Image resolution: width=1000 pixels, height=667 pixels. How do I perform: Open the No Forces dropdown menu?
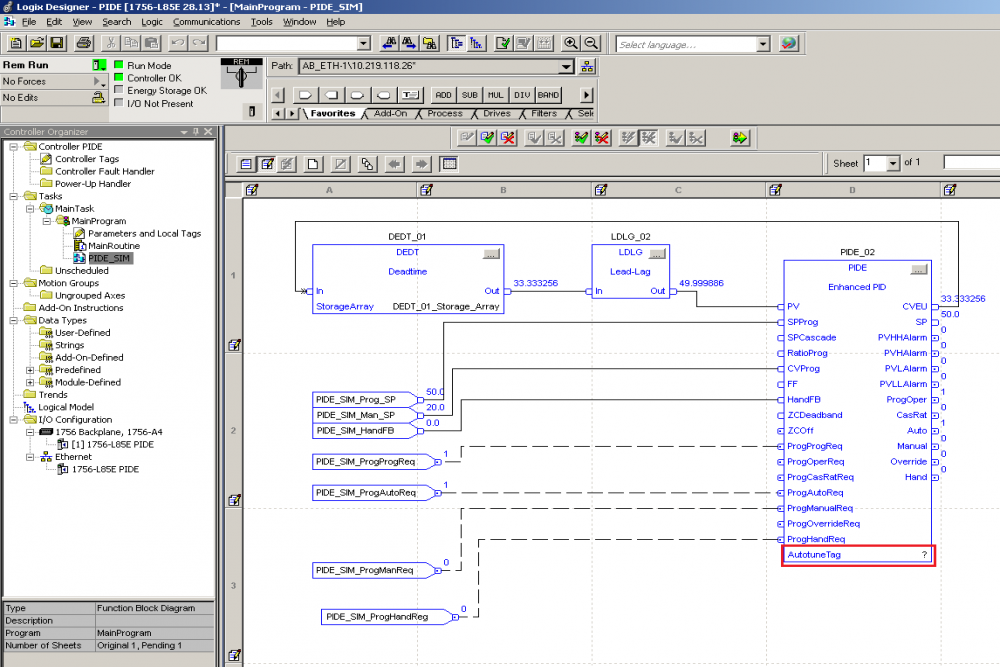click(x=99, y=82)
